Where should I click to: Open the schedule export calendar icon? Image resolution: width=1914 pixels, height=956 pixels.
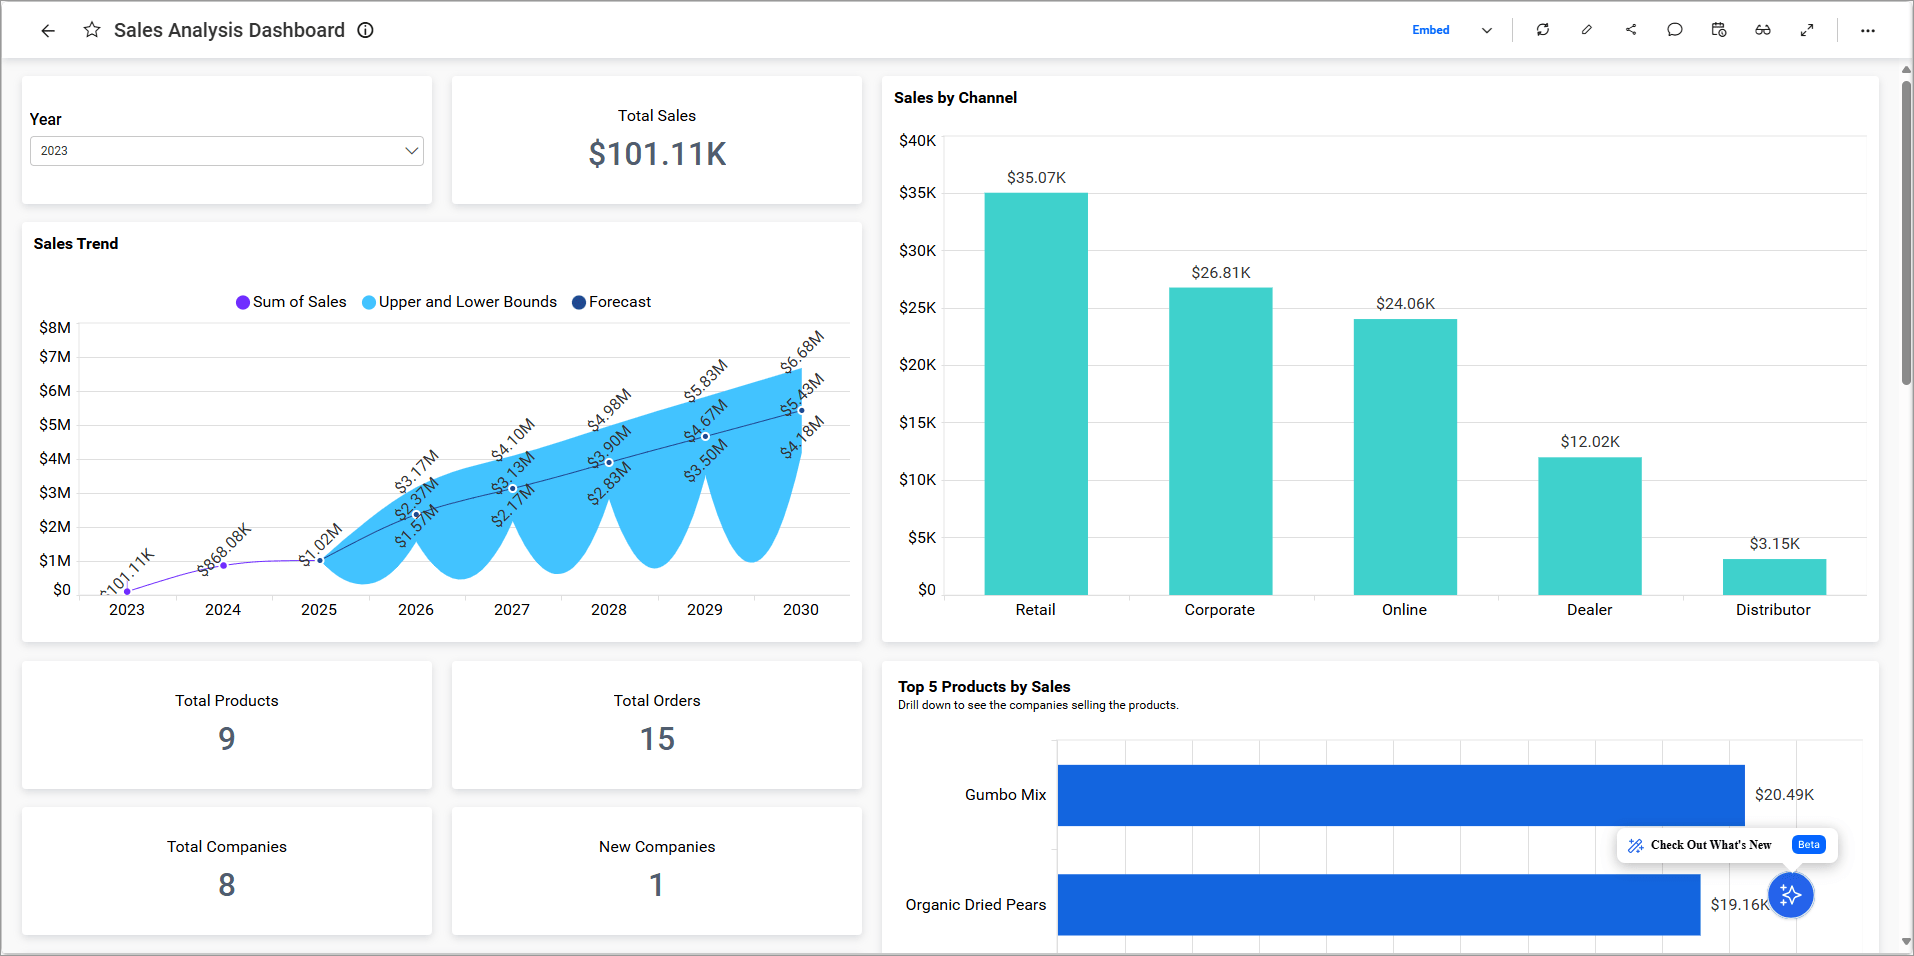pos(1719,30)
